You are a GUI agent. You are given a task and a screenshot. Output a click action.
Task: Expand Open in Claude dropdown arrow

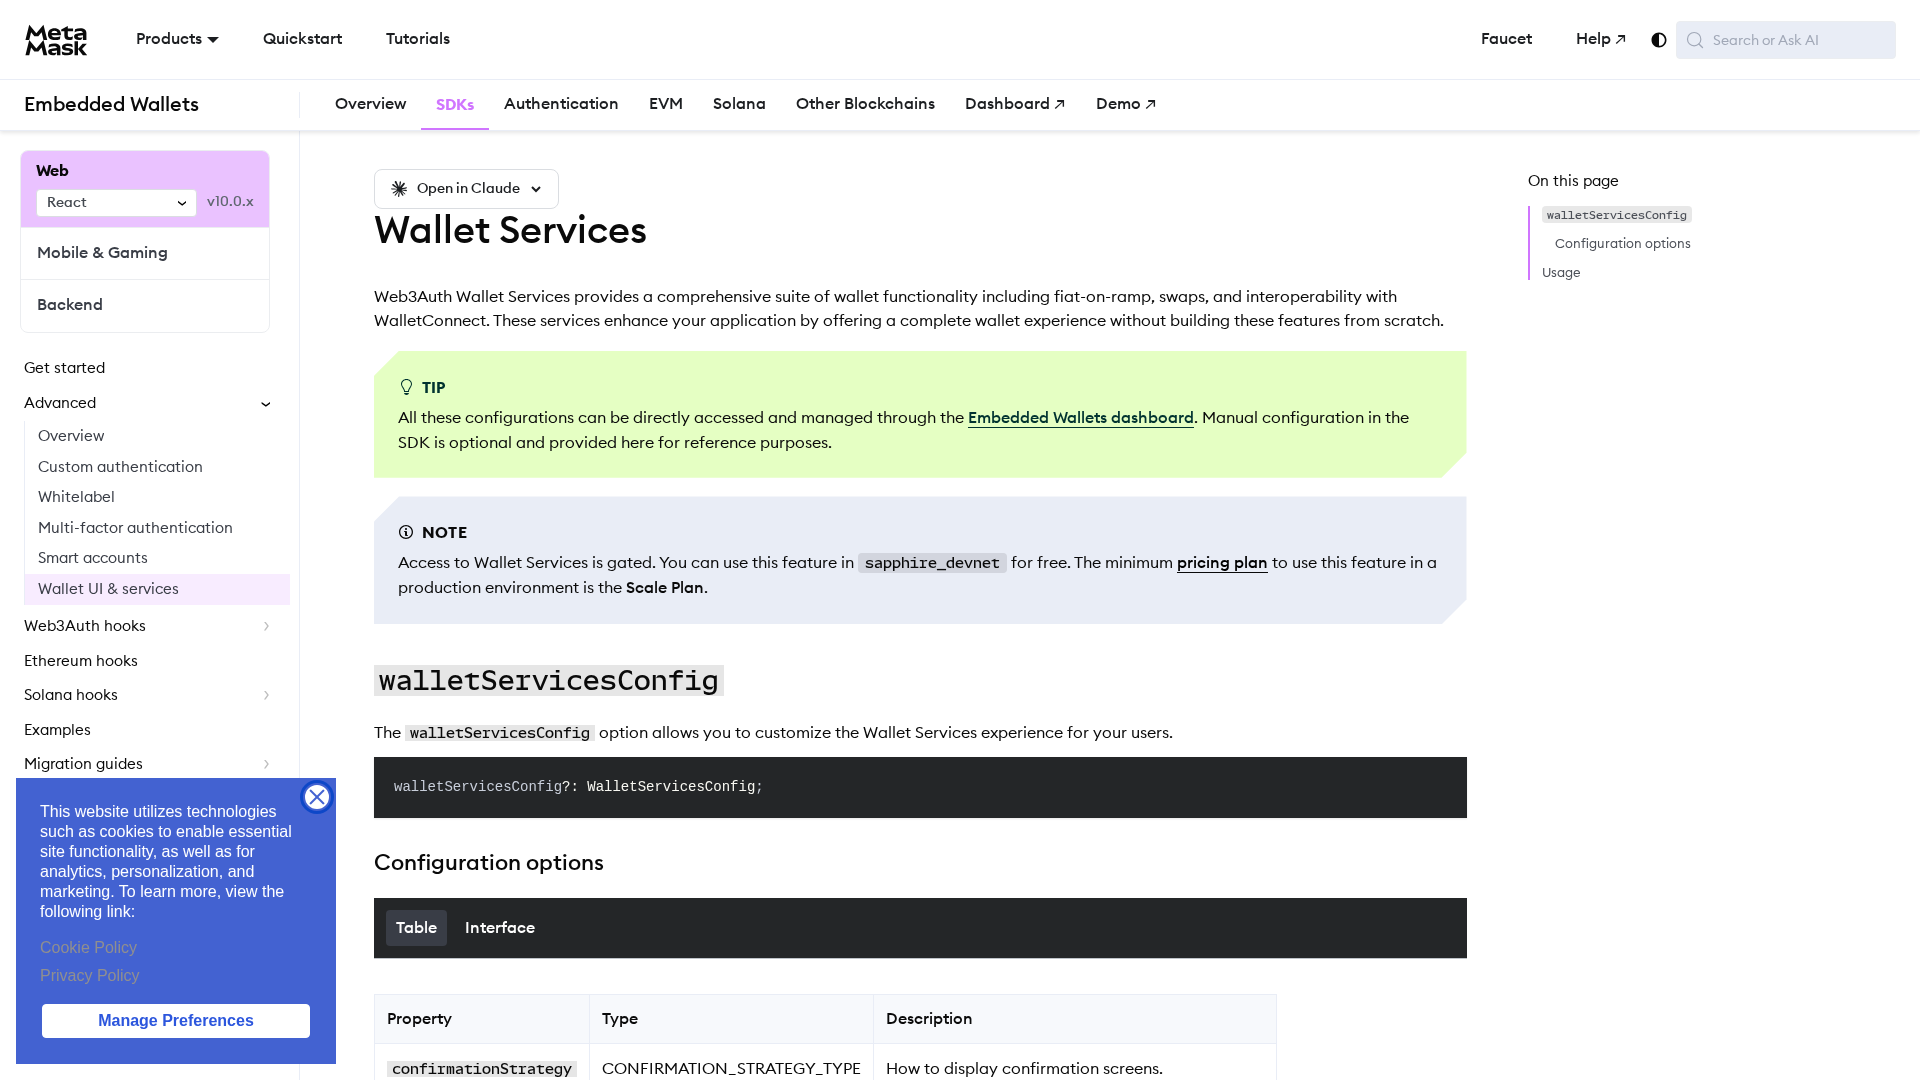point(536,189)
